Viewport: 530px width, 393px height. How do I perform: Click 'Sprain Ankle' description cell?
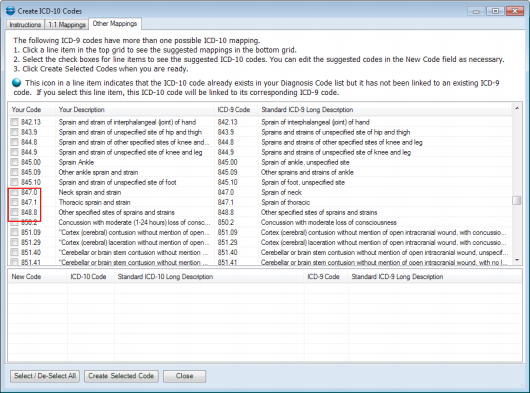pyautogui.click(x=76, y=162)
